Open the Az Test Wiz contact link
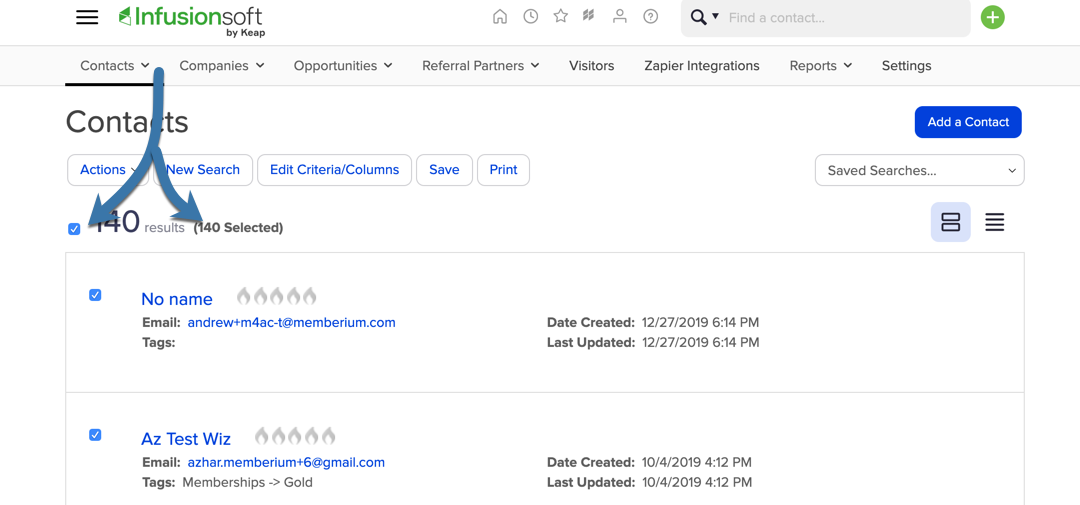 tap(186, 439)
